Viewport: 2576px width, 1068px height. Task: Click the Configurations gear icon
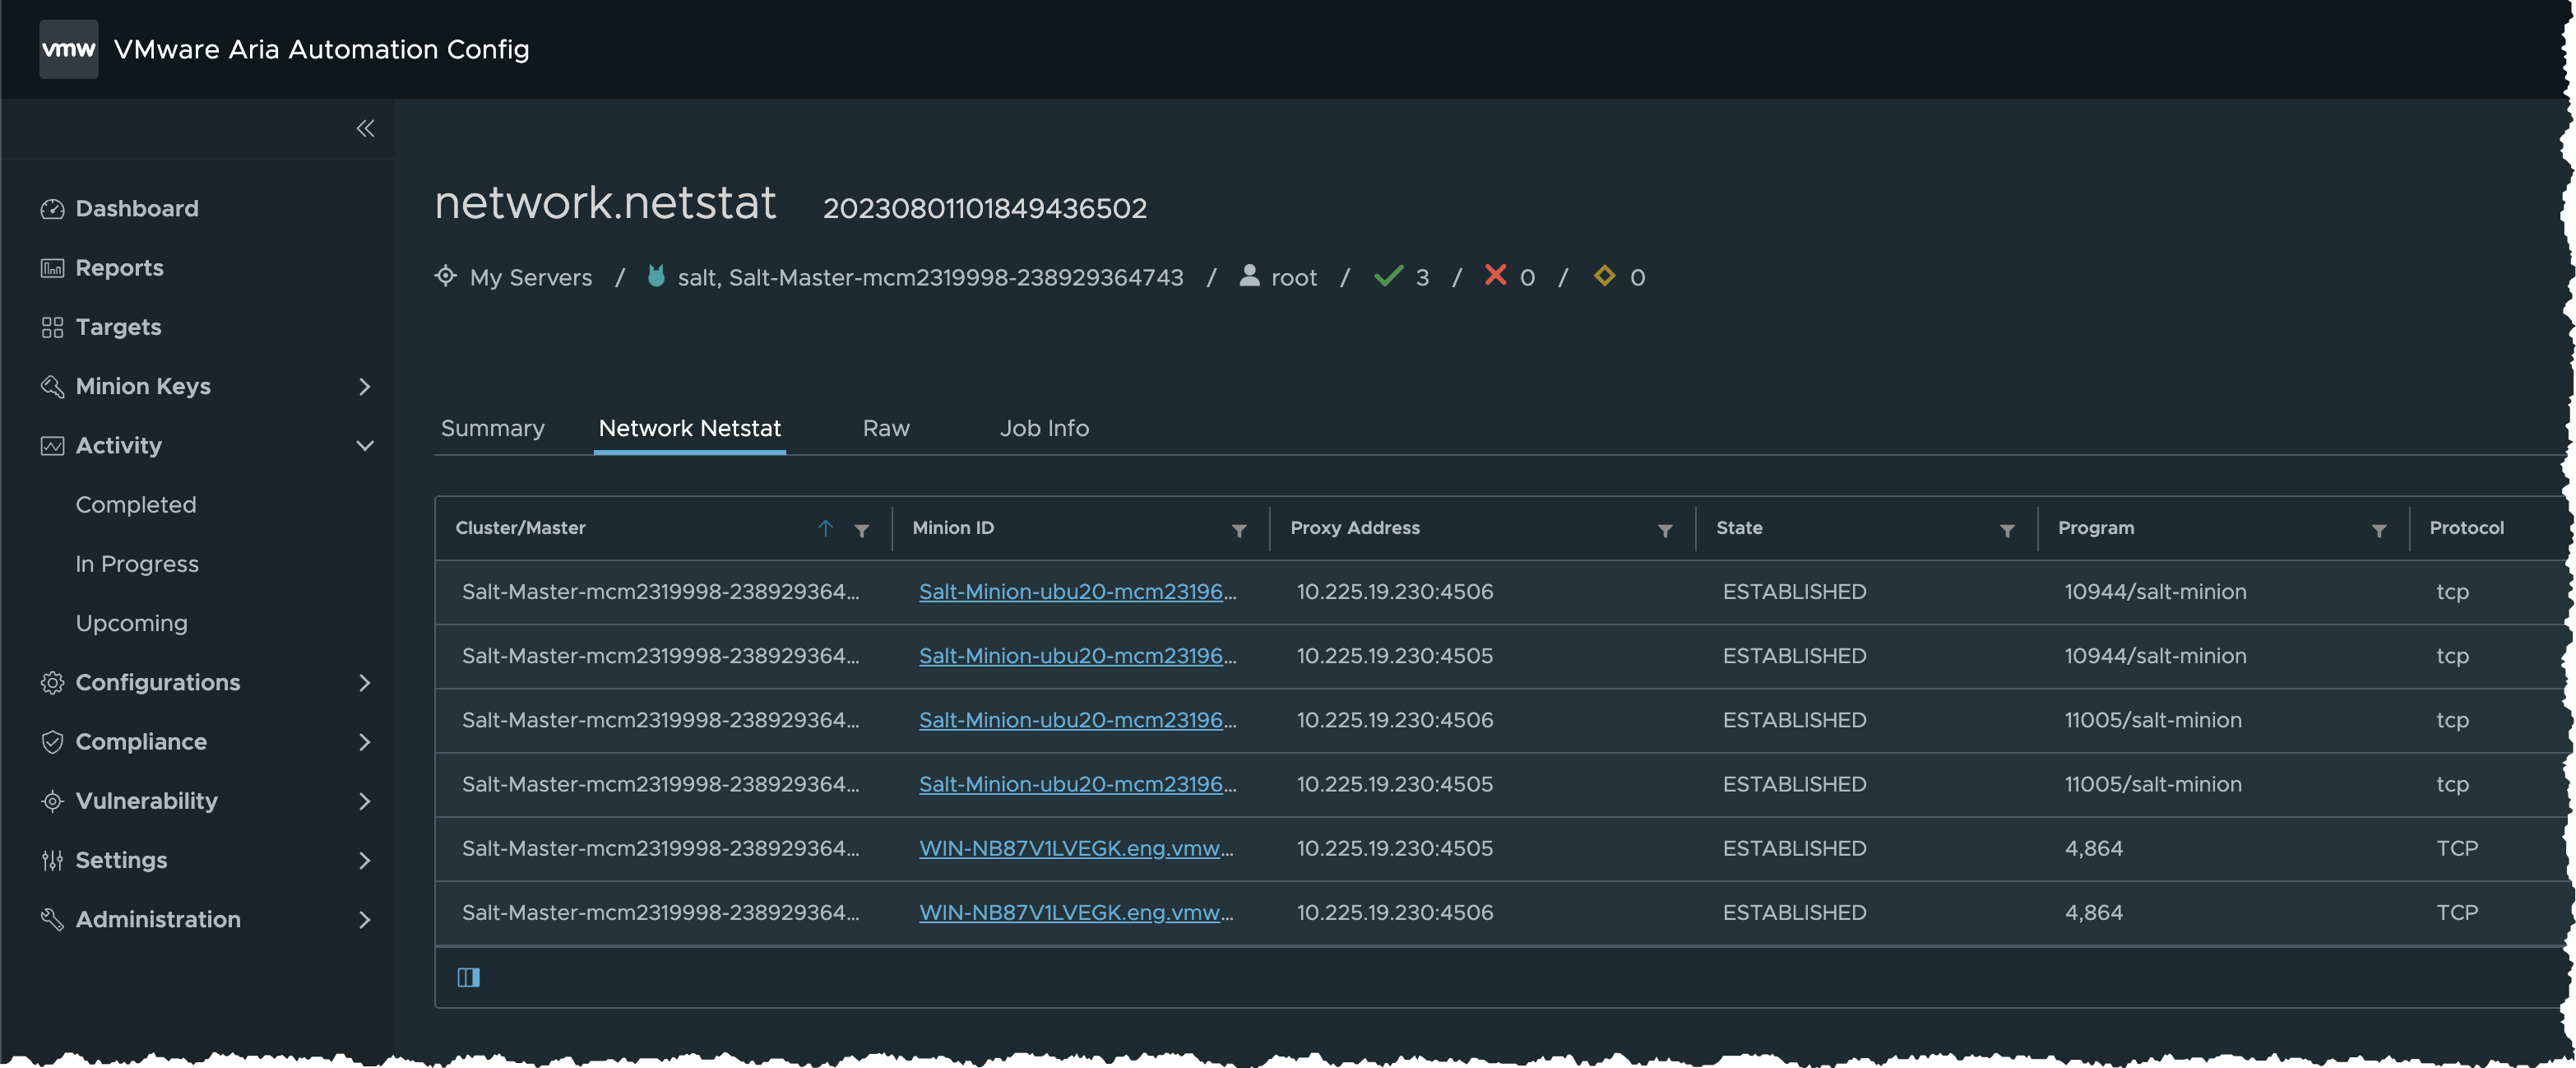coord(52,682)
